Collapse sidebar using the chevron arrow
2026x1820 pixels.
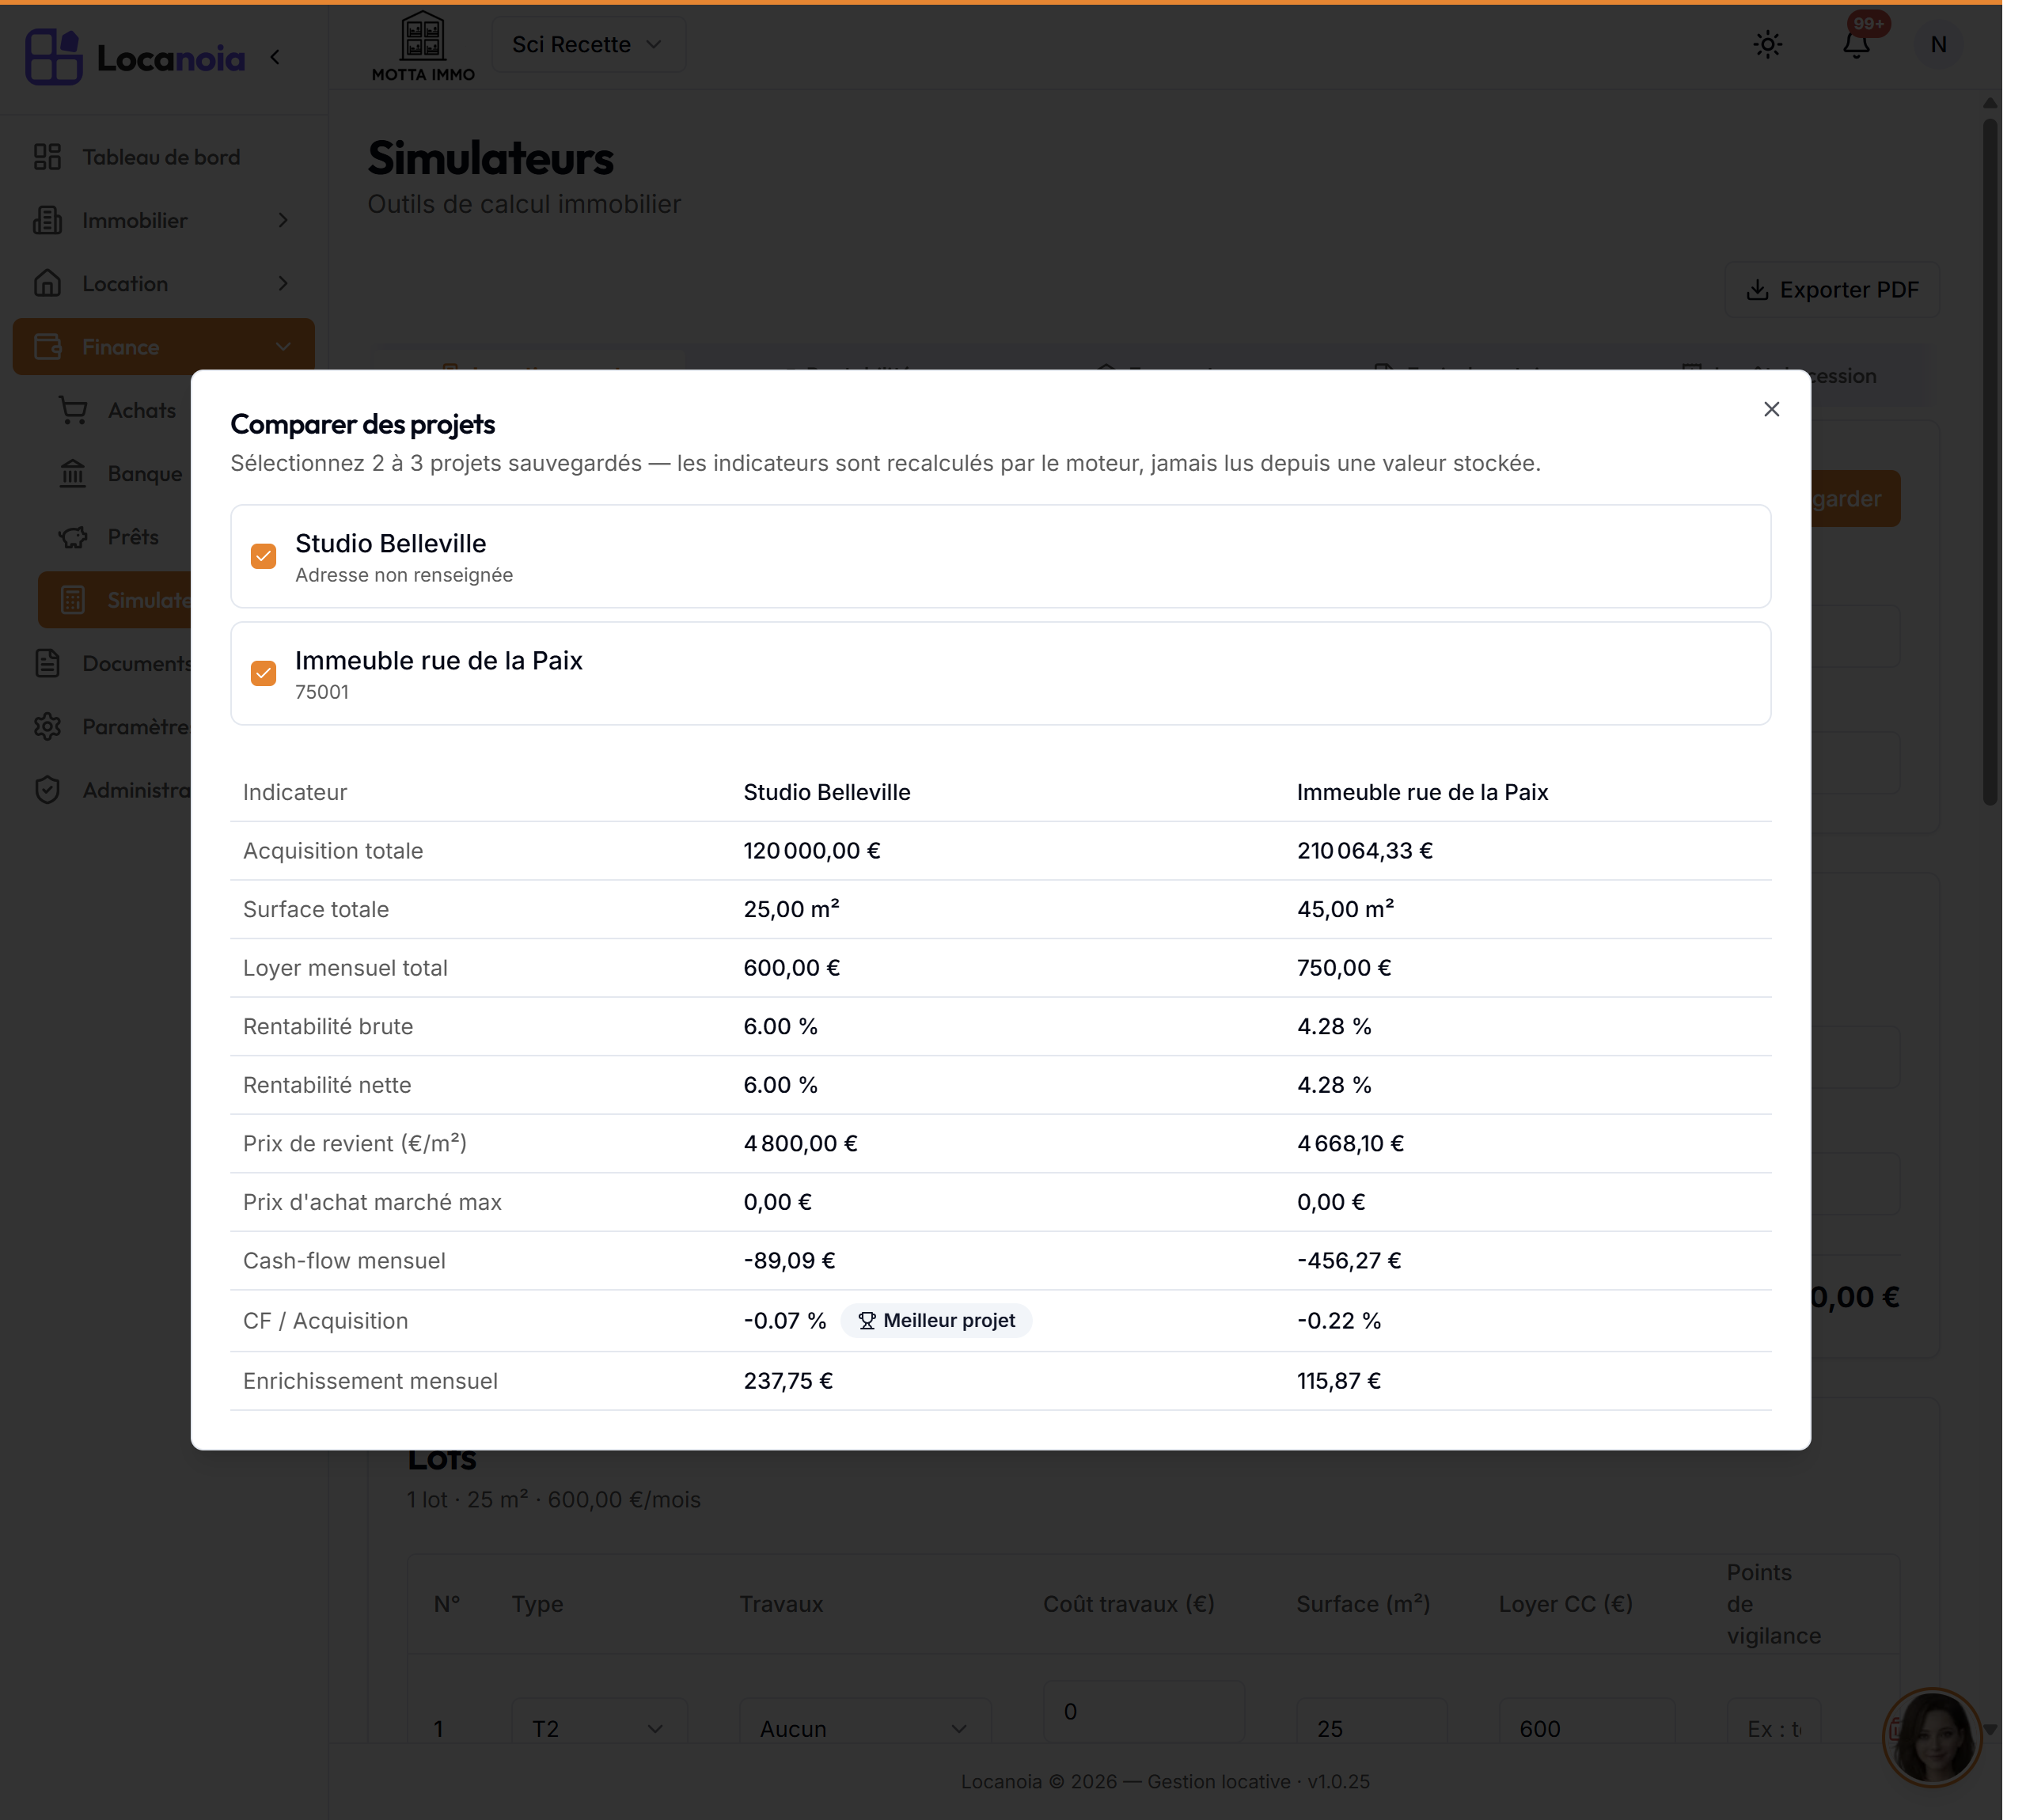tap(275, 58)
